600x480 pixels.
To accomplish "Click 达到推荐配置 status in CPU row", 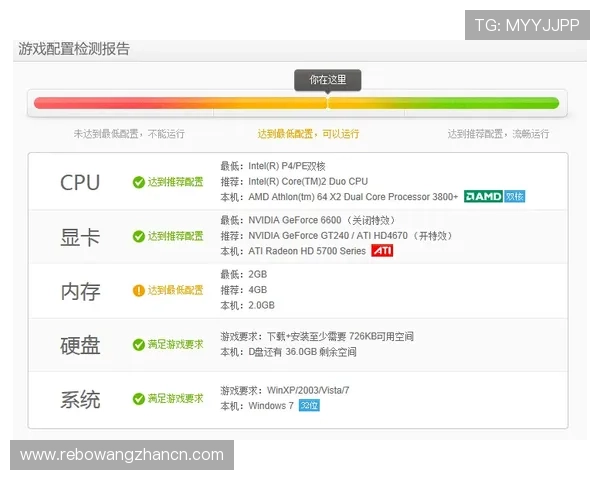I will pos(176,182).
